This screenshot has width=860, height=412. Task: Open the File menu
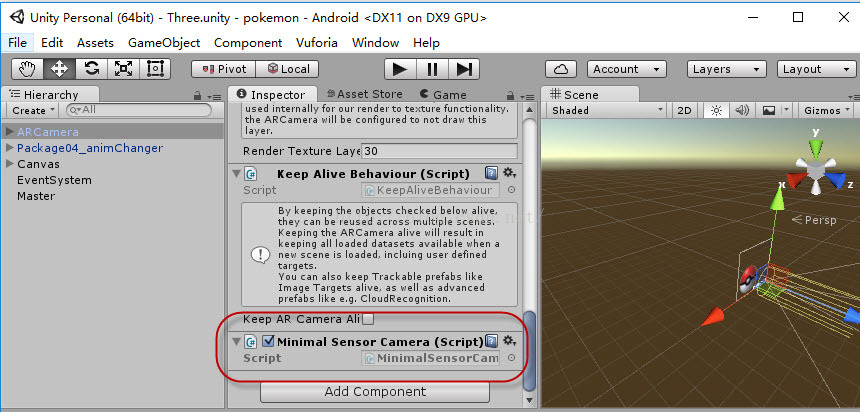pyautogui.click(x=18, y=43)
